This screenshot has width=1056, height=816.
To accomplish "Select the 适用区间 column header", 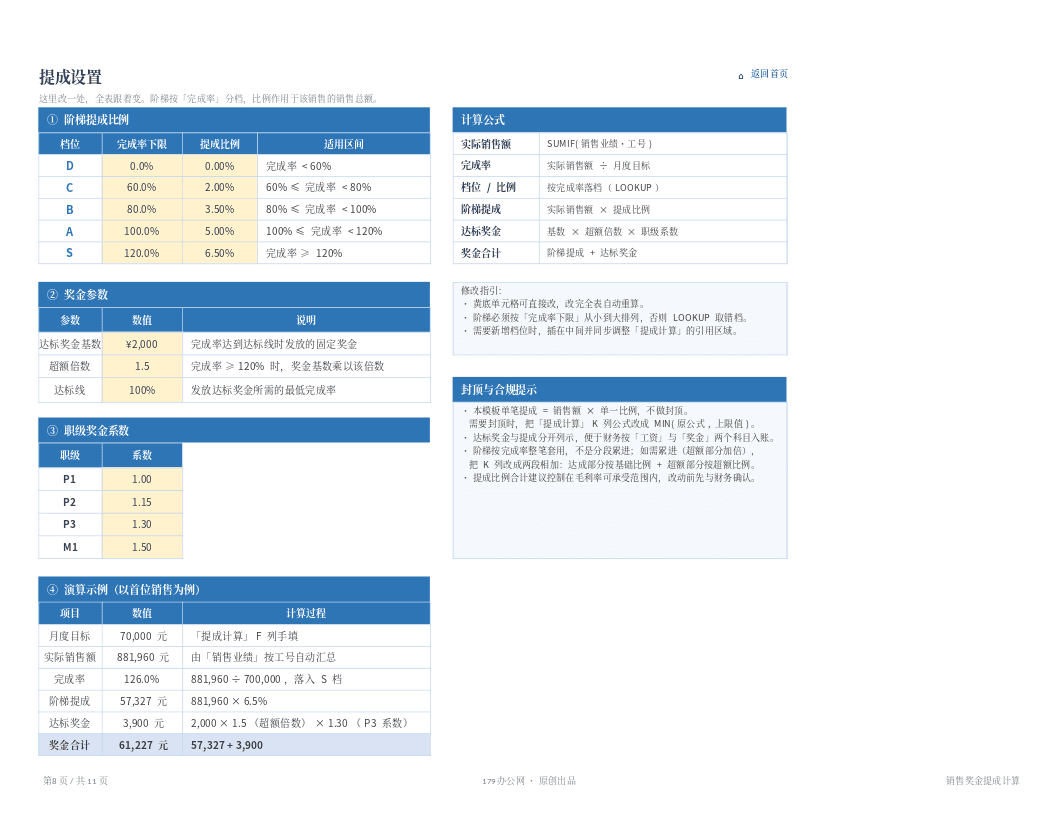I will coord(343,143).
